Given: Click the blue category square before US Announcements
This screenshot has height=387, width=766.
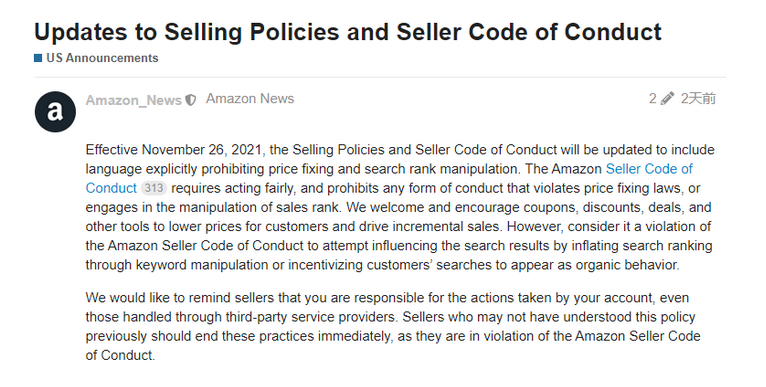Looking at the screenshot, I should point(38,58).
